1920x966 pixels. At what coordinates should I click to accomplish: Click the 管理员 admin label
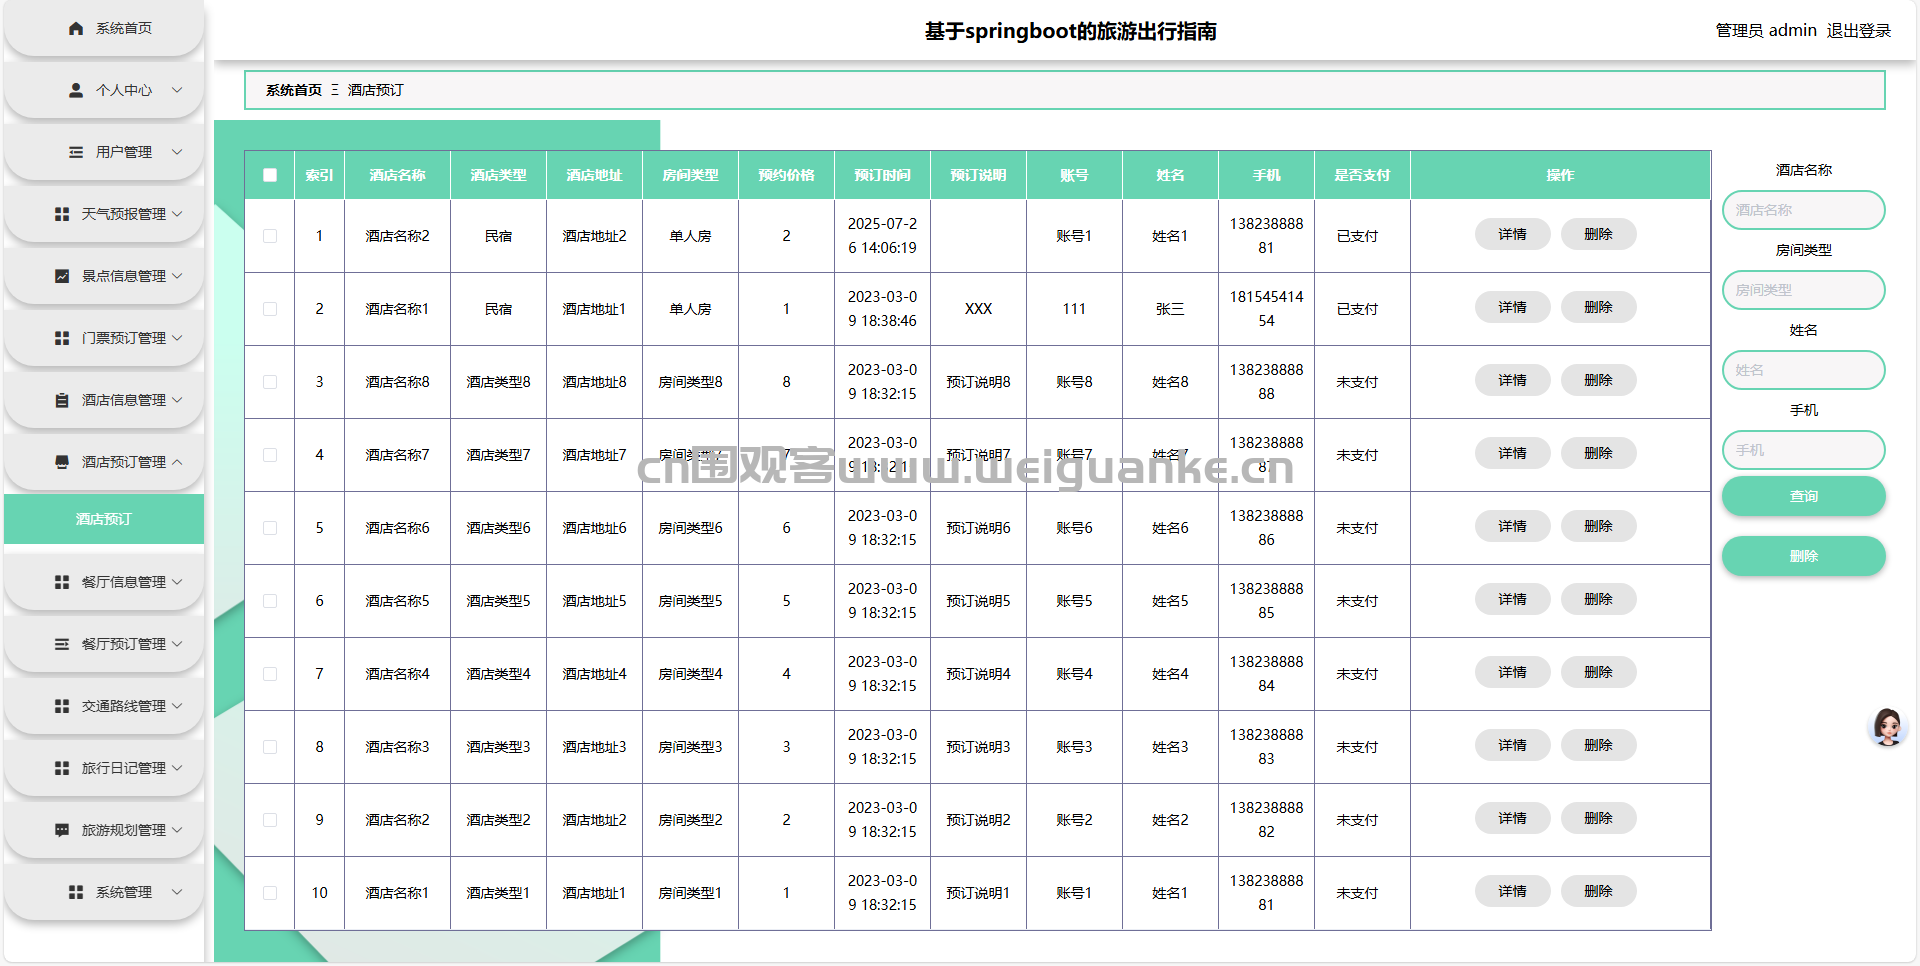coord(1766,31)
